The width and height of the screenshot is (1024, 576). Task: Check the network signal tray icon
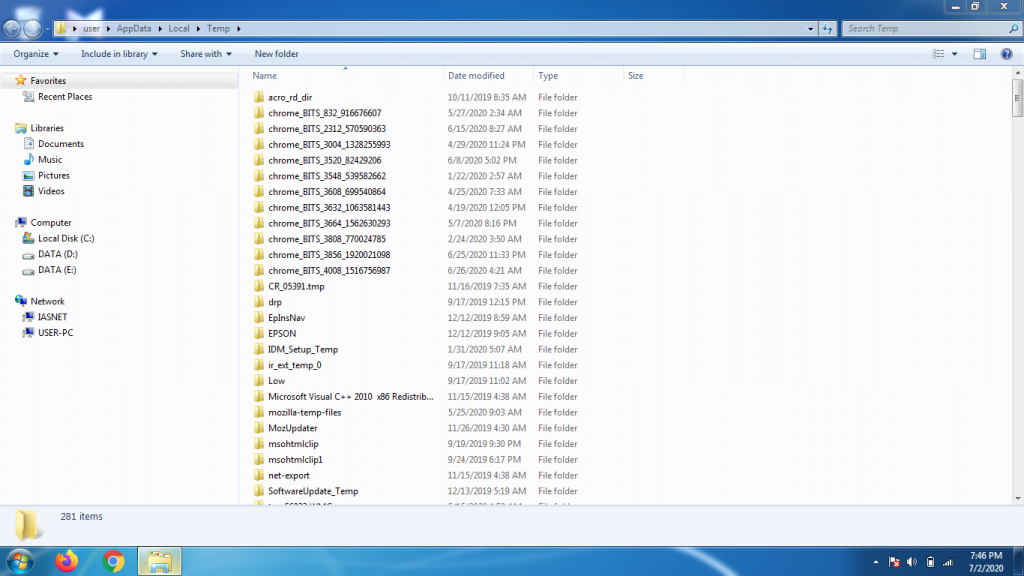click(946, 561)
